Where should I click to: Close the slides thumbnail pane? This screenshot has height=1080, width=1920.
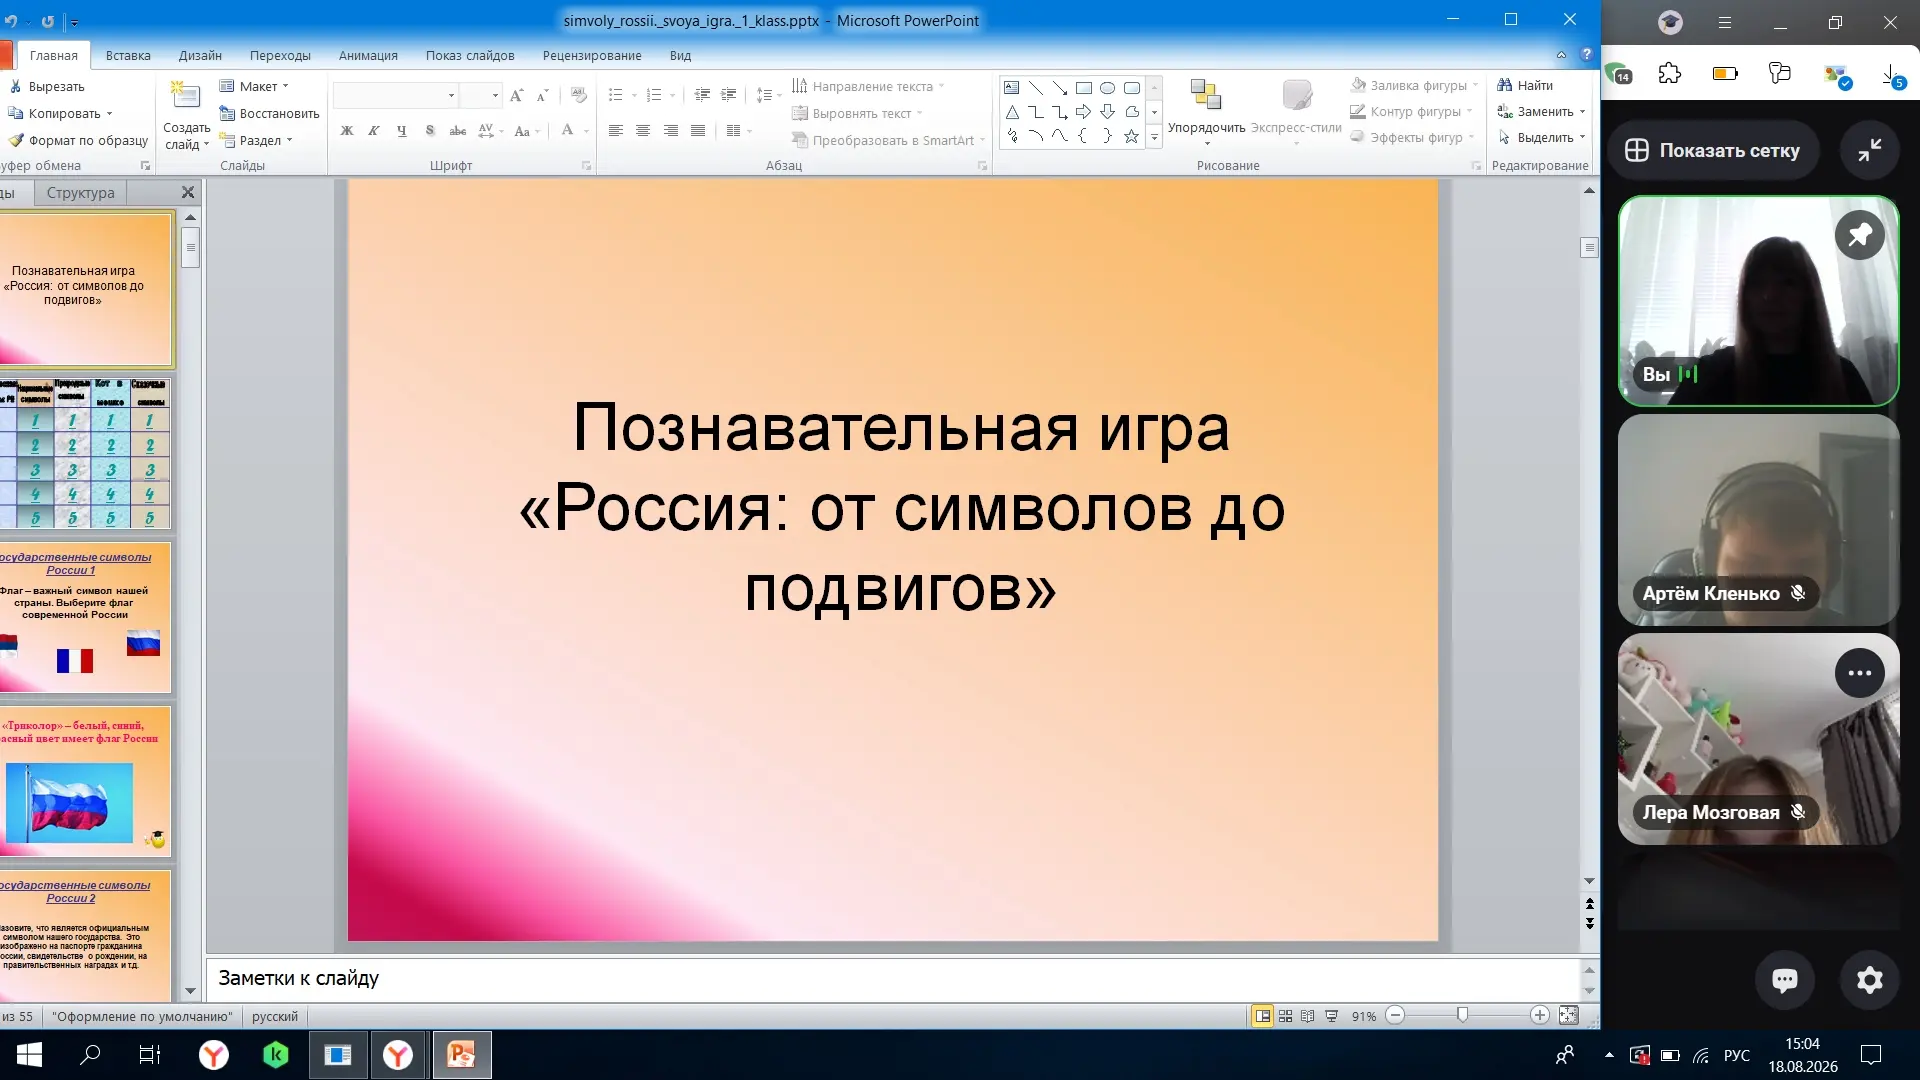coord(188,192)
